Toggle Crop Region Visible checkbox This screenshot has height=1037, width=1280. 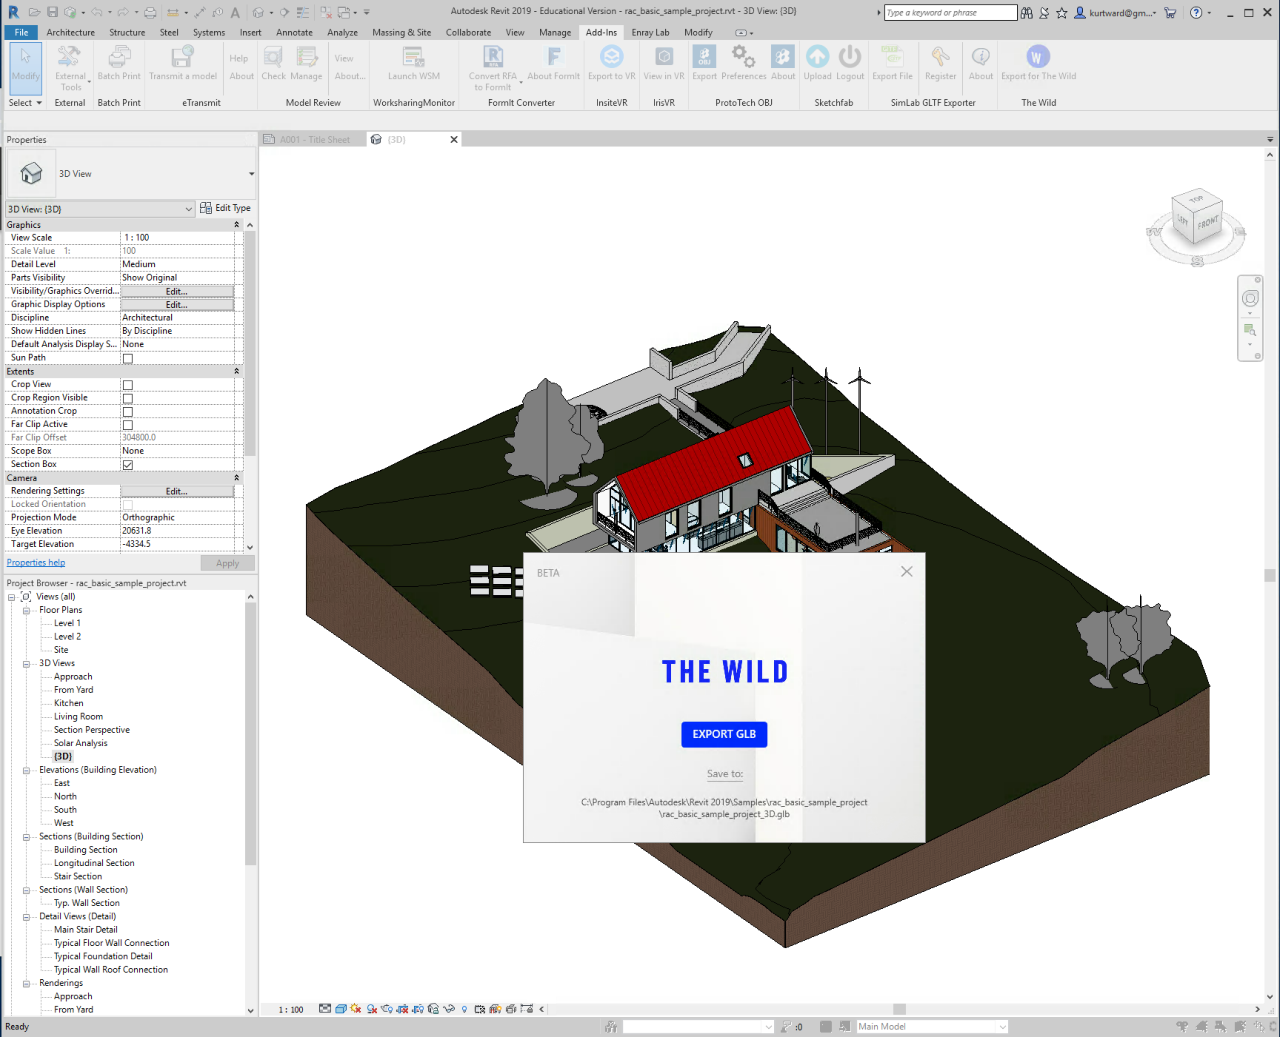click(x=128, y=398)
